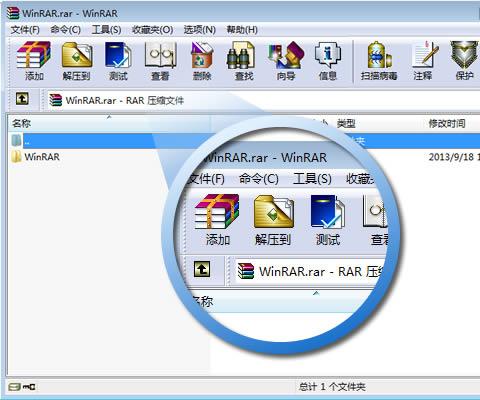Sort by the 修改时间 column header
The width and height of the screenshot is (480, 400).
coord(447,124)
